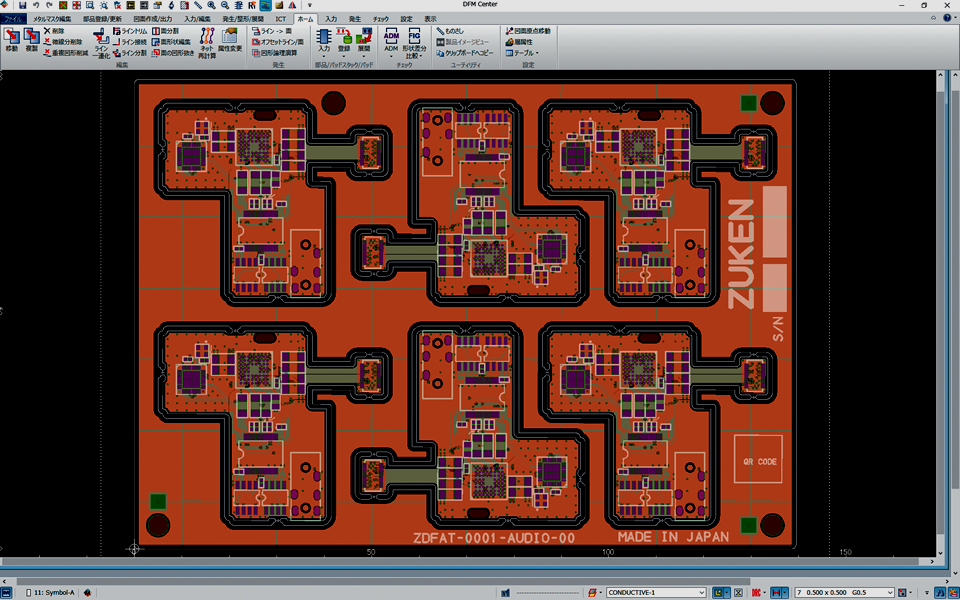The image size is (960, 600).
Task: Click the ライン接続 line connect button
Action: (x=129, y=42)
